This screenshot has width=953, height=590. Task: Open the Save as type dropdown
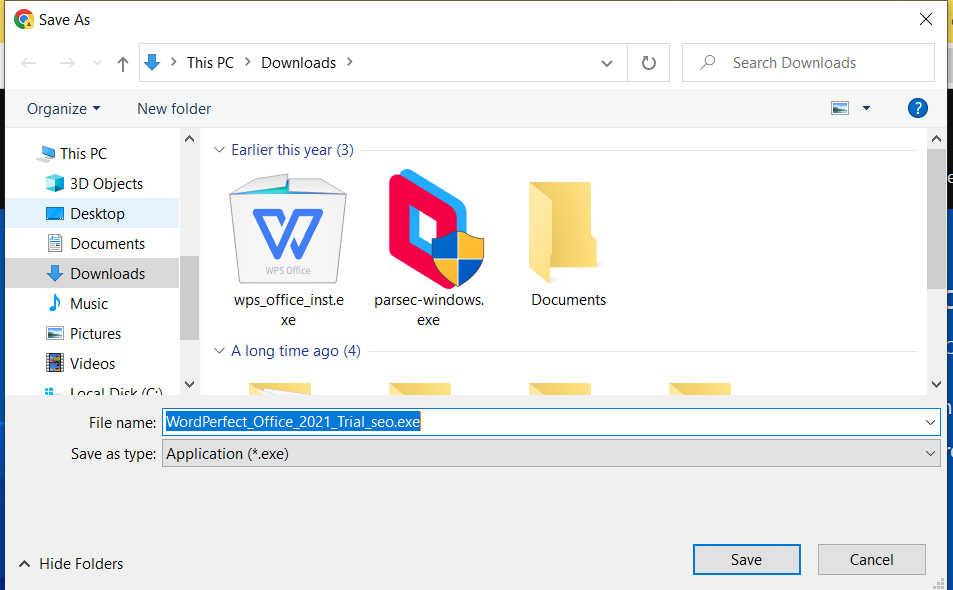[551, 453]
